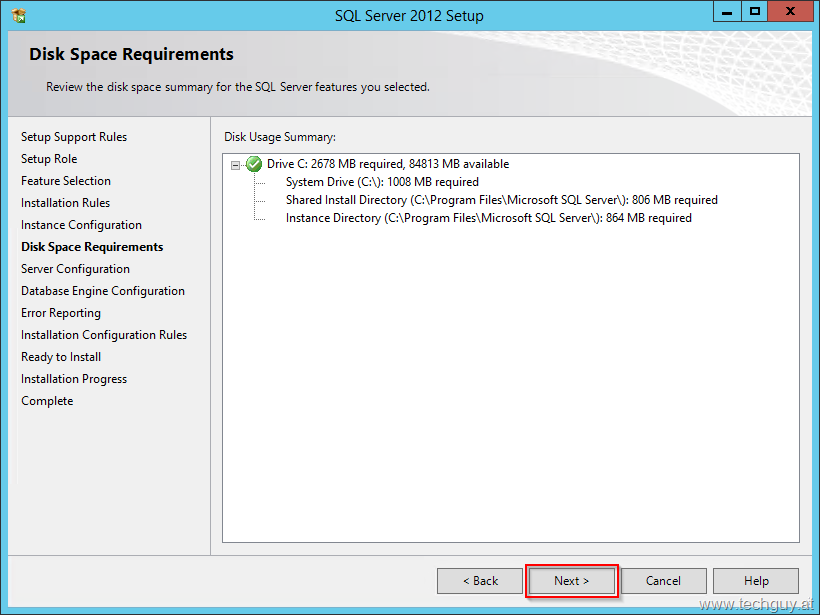Select Instance Directory 864 MB required row
Viewport: 820px width, 615px height.
pos(488,218)
